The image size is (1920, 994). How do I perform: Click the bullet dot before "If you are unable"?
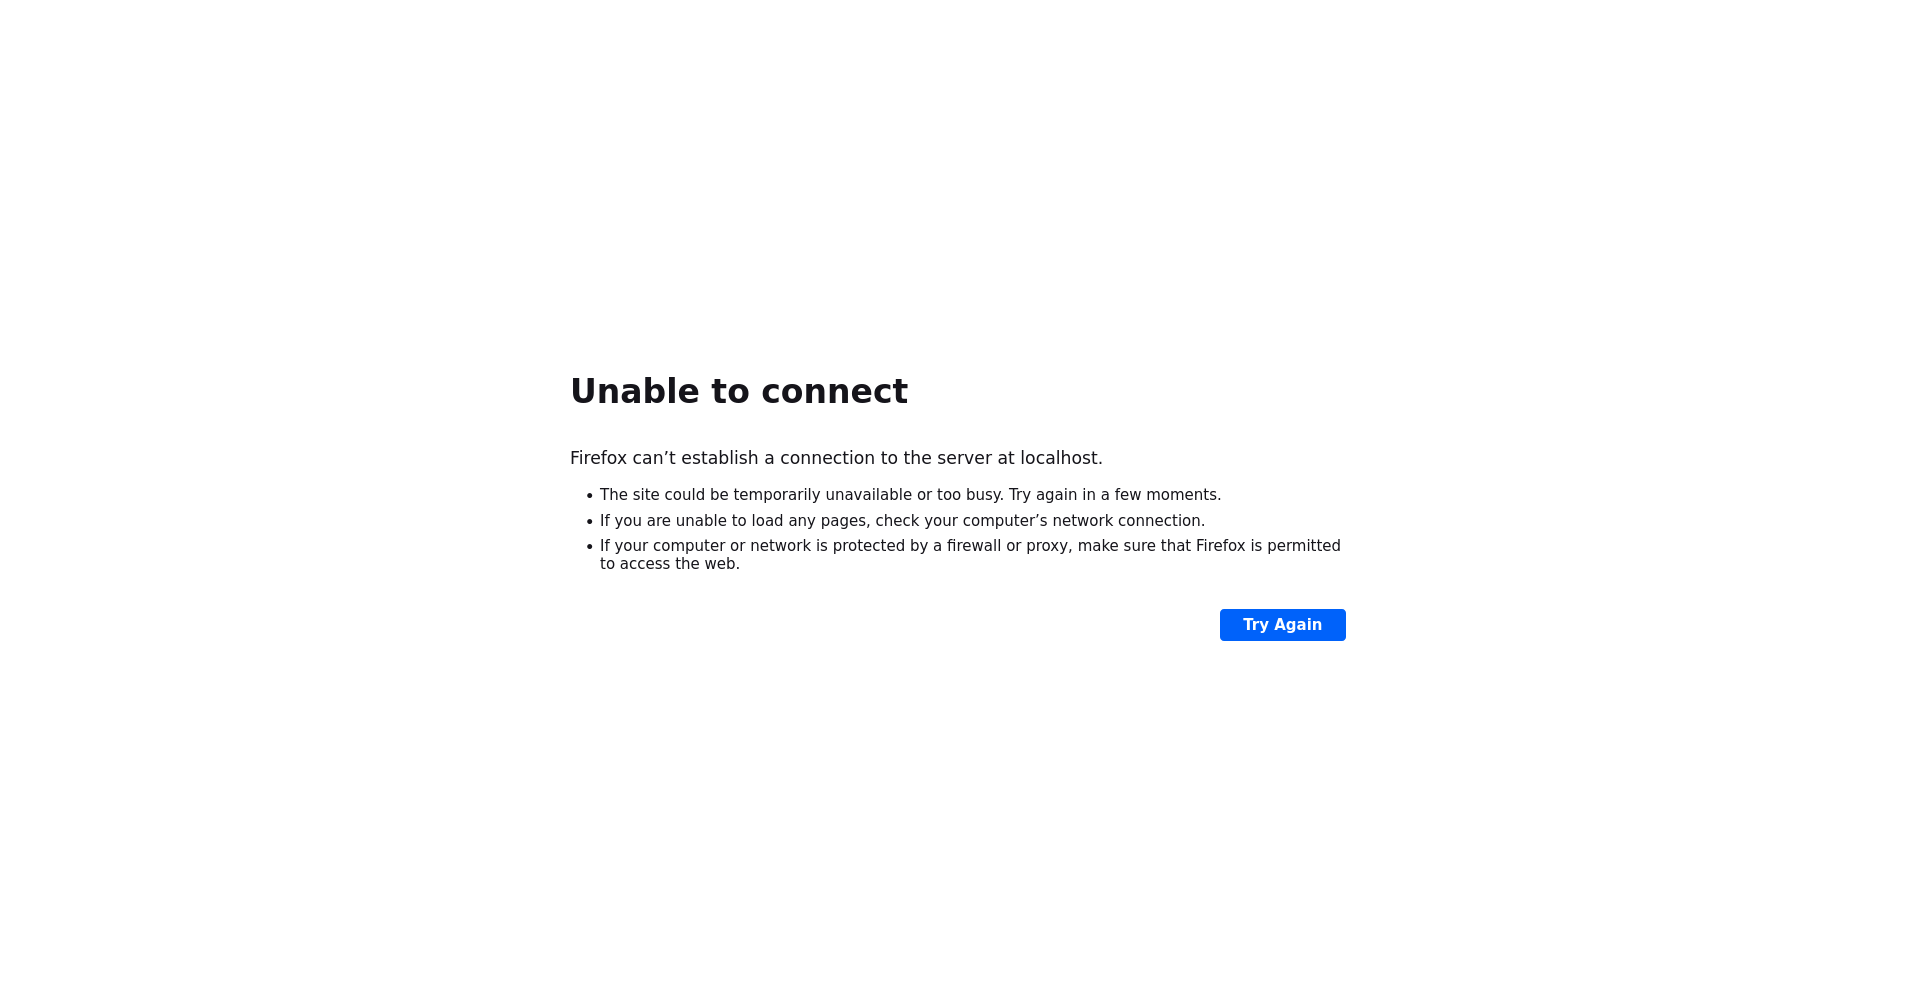pyautogui.click(x=590, y=522)
